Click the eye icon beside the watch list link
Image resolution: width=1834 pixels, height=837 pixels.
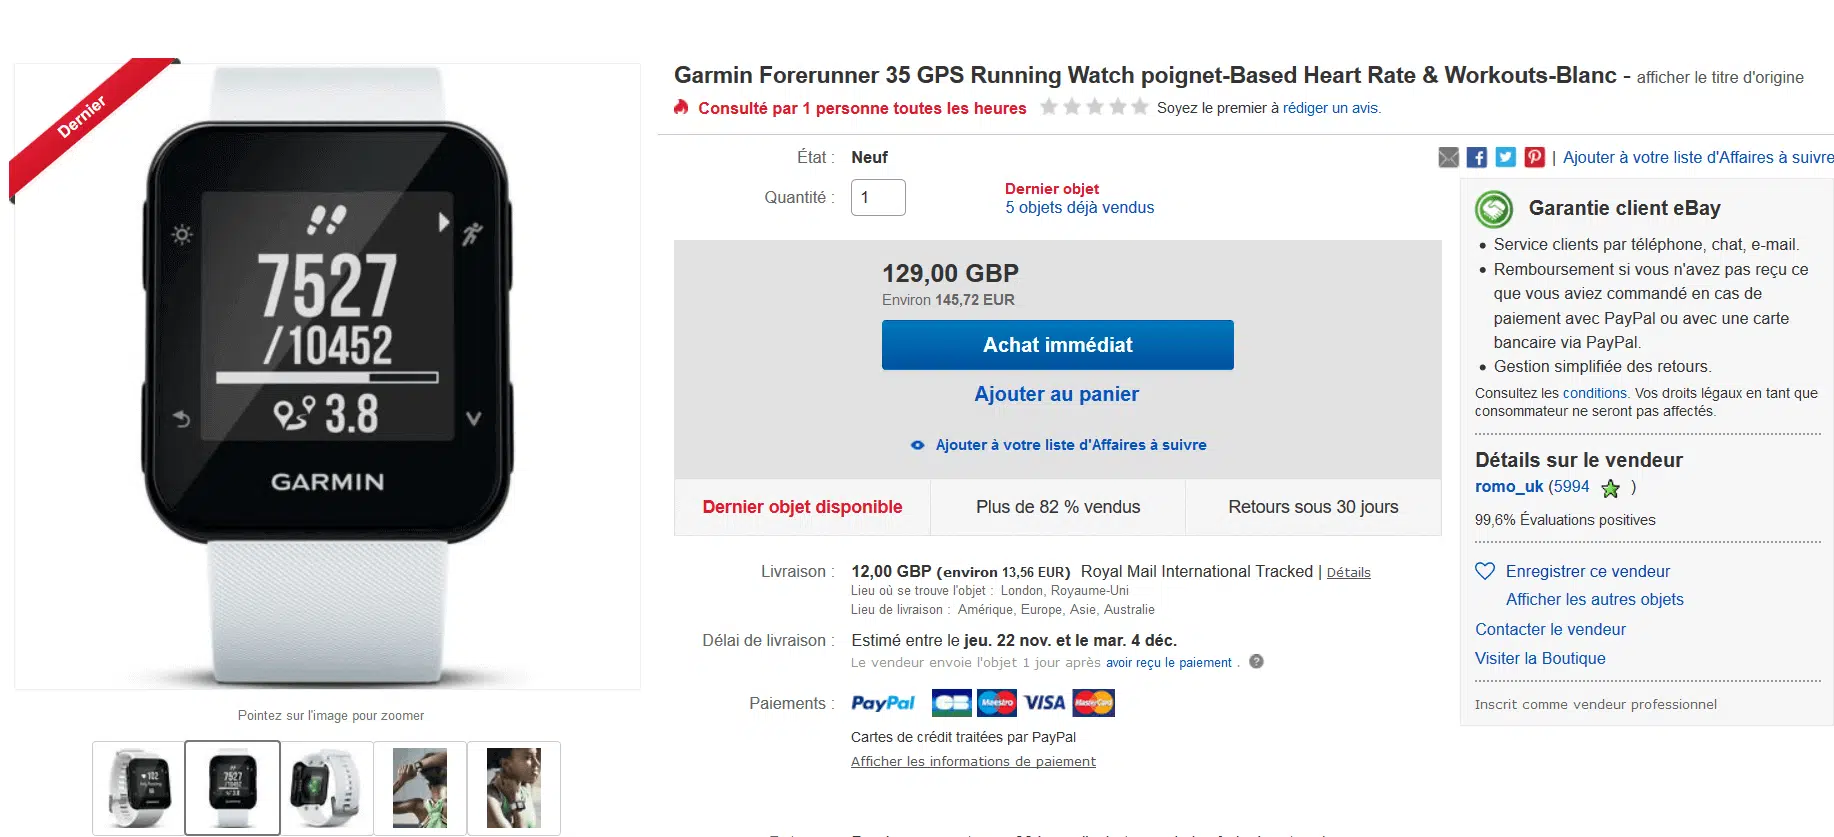917,445
